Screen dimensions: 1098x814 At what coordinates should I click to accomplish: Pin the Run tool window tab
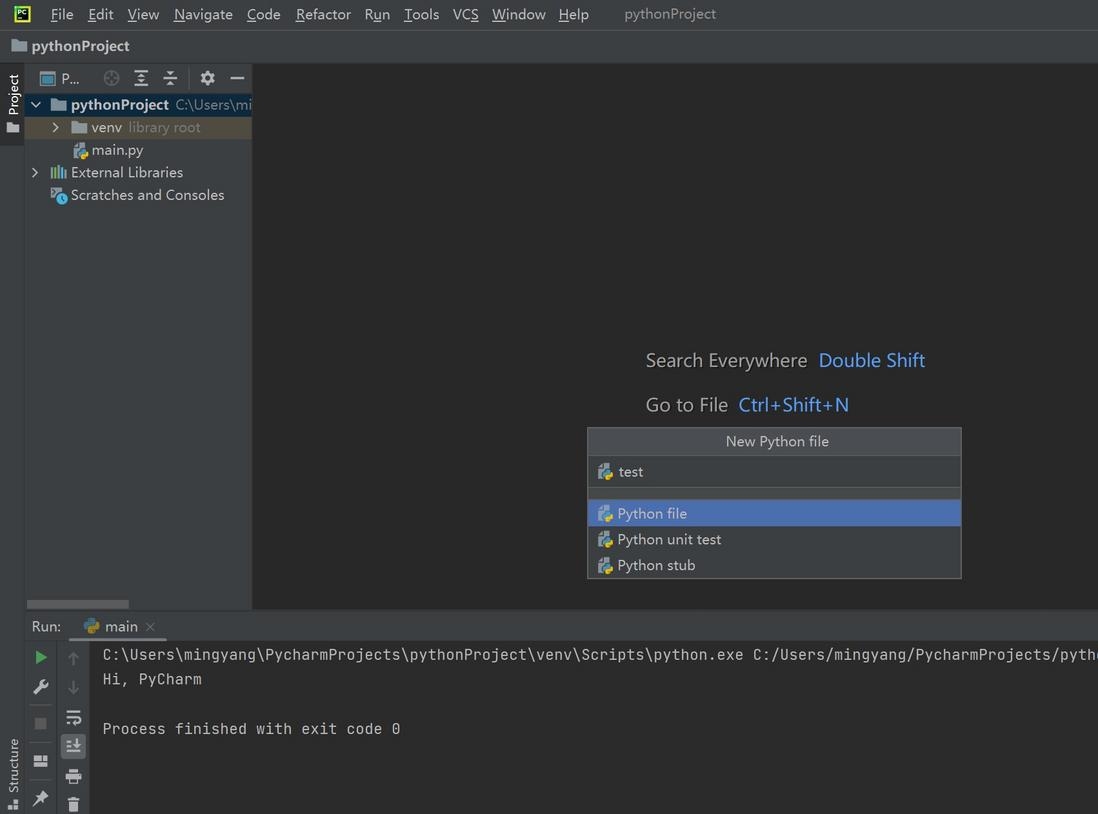(x=39, y=797)
